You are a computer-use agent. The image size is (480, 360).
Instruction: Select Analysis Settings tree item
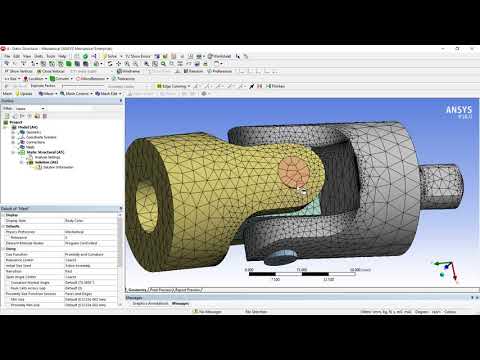pos(47,157)
